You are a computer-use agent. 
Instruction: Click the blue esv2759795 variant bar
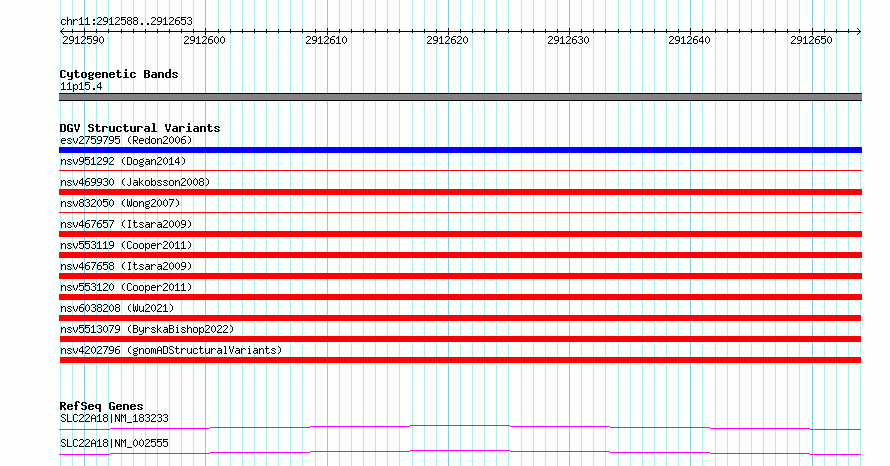click(x=460, y=150)
